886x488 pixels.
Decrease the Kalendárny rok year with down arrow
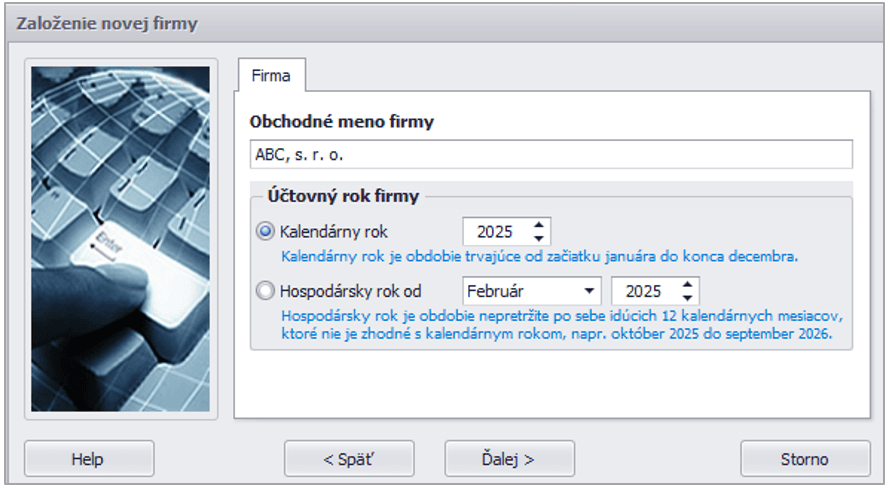click(539, 238)
